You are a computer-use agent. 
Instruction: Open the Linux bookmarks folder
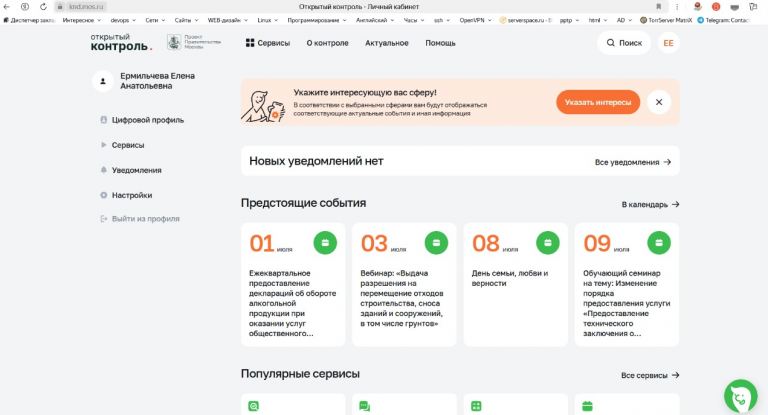point(267,21)
